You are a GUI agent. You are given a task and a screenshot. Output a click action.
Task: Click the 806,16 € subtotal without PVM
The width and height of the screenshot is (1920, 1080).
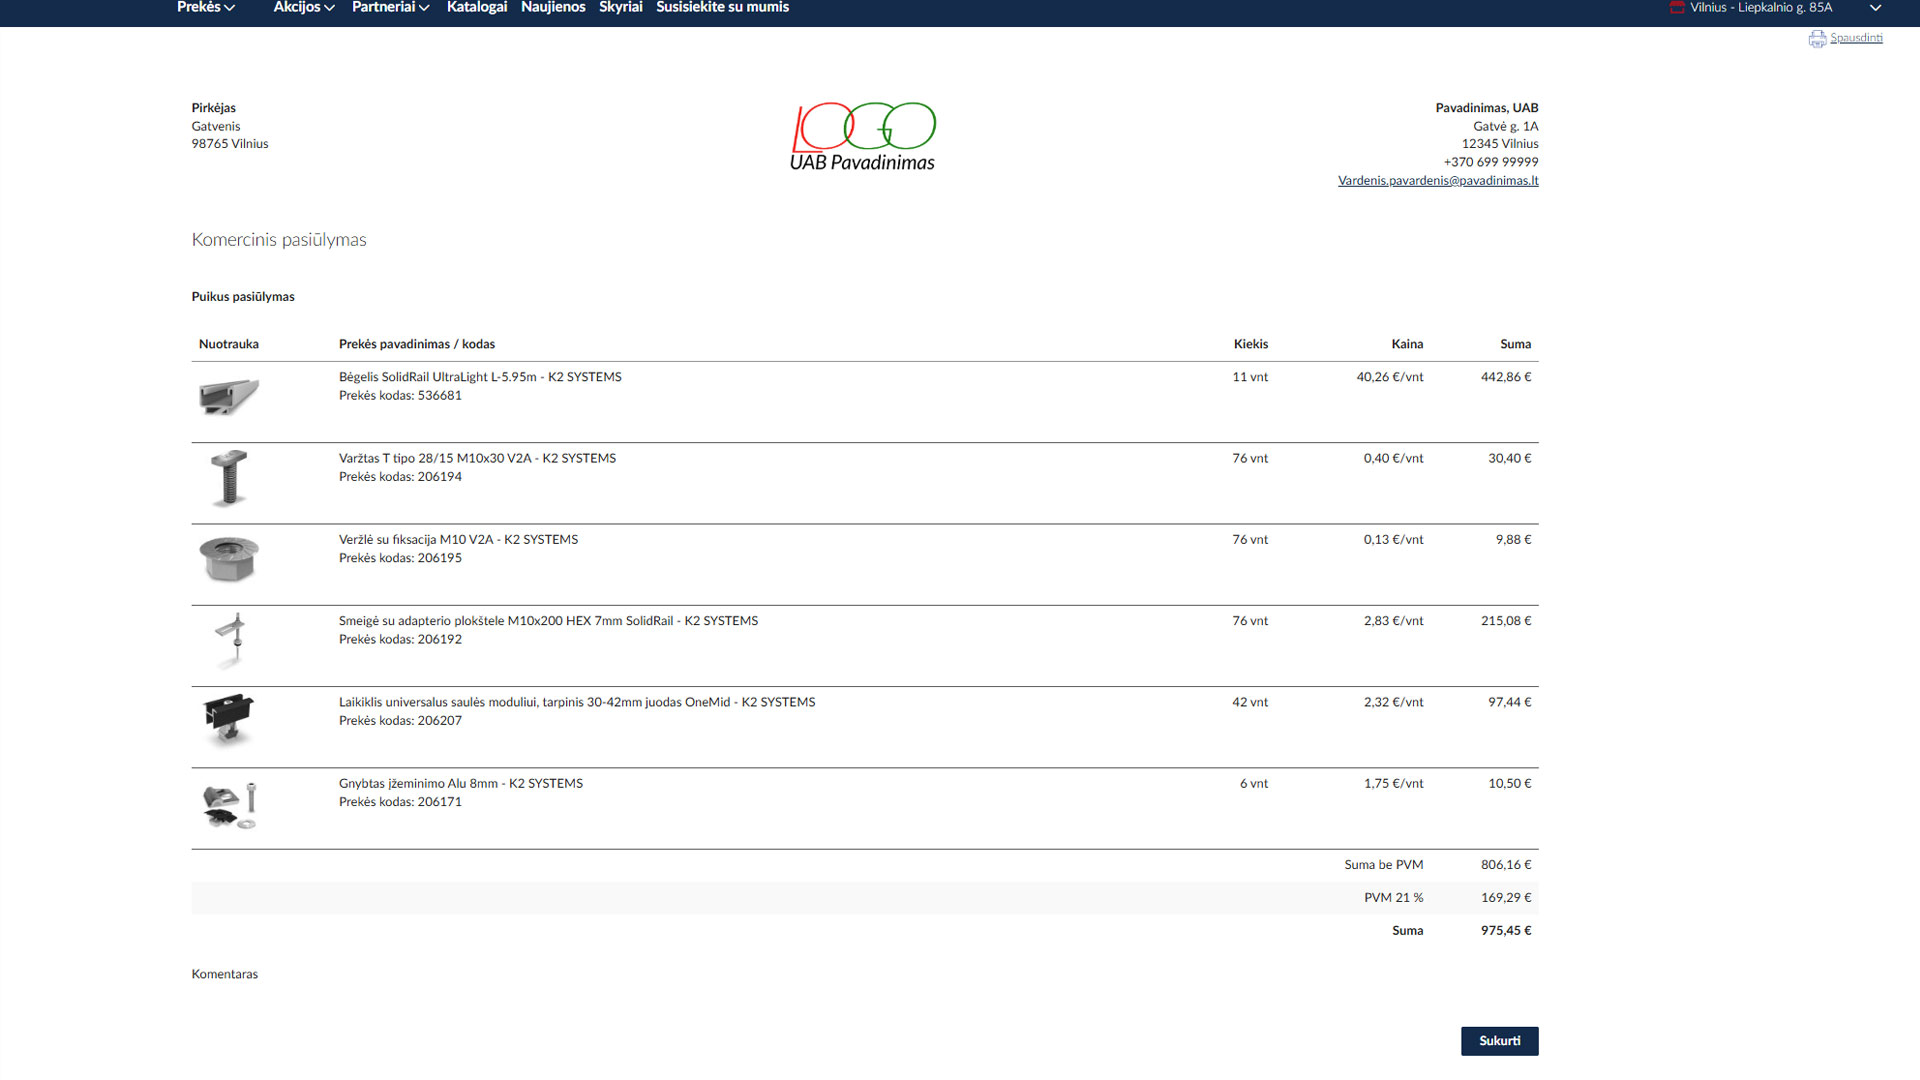pos(1506,865)
